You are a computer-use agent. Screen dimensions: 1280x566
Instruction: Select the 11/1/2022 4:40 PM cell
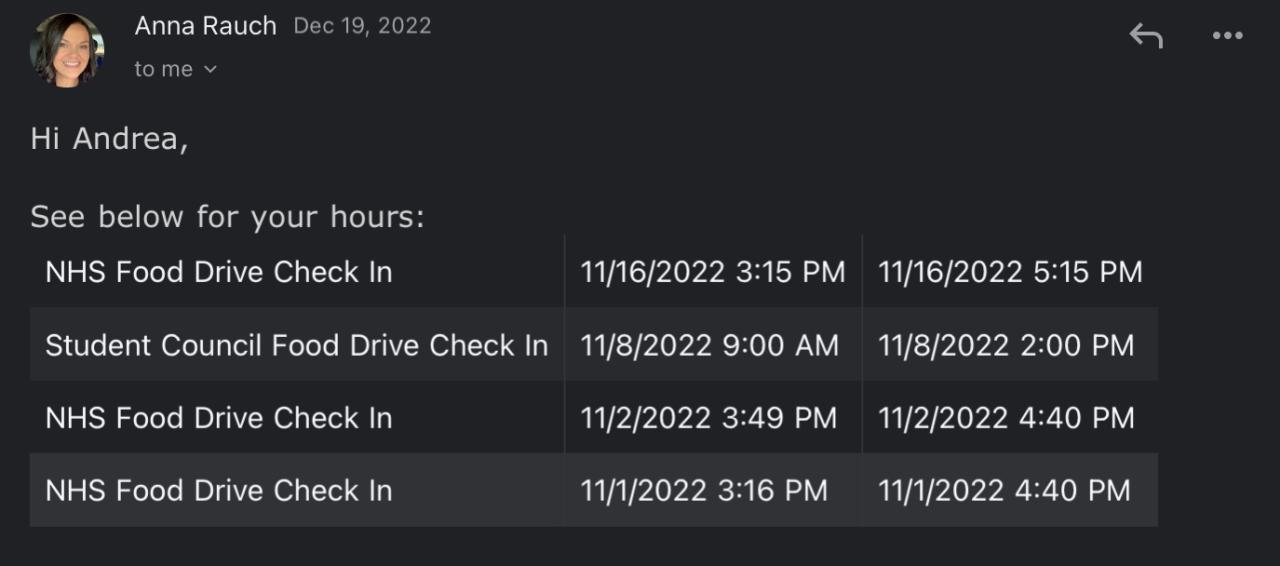tap(1004, 491)
